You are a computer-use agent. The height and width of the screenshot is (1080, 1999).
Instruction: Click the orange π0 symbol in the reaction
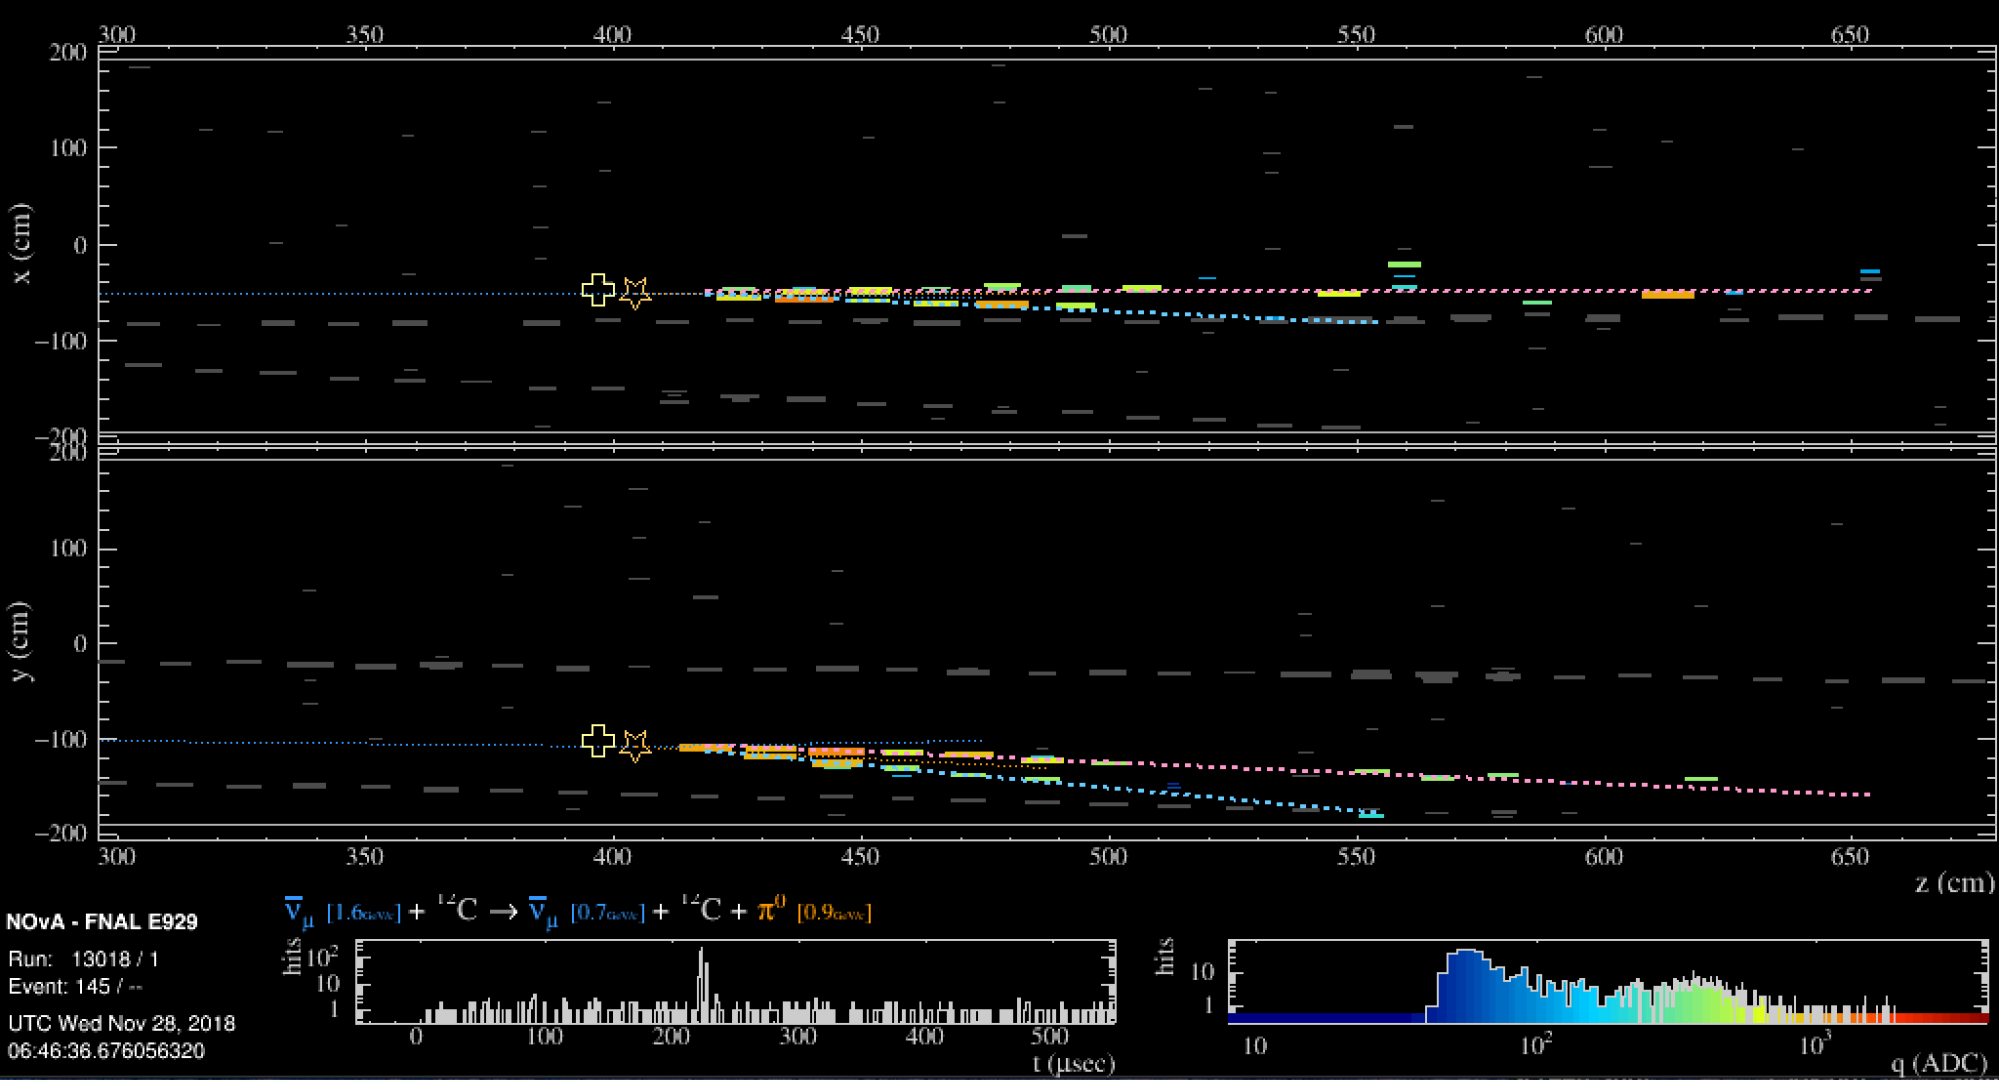770,910
